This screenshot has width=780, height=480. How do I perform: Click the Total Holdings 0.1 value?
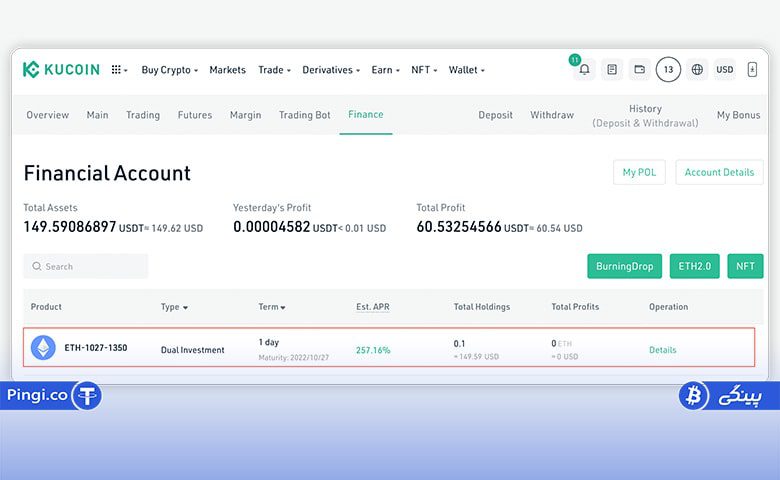click(x=459, y=344)
